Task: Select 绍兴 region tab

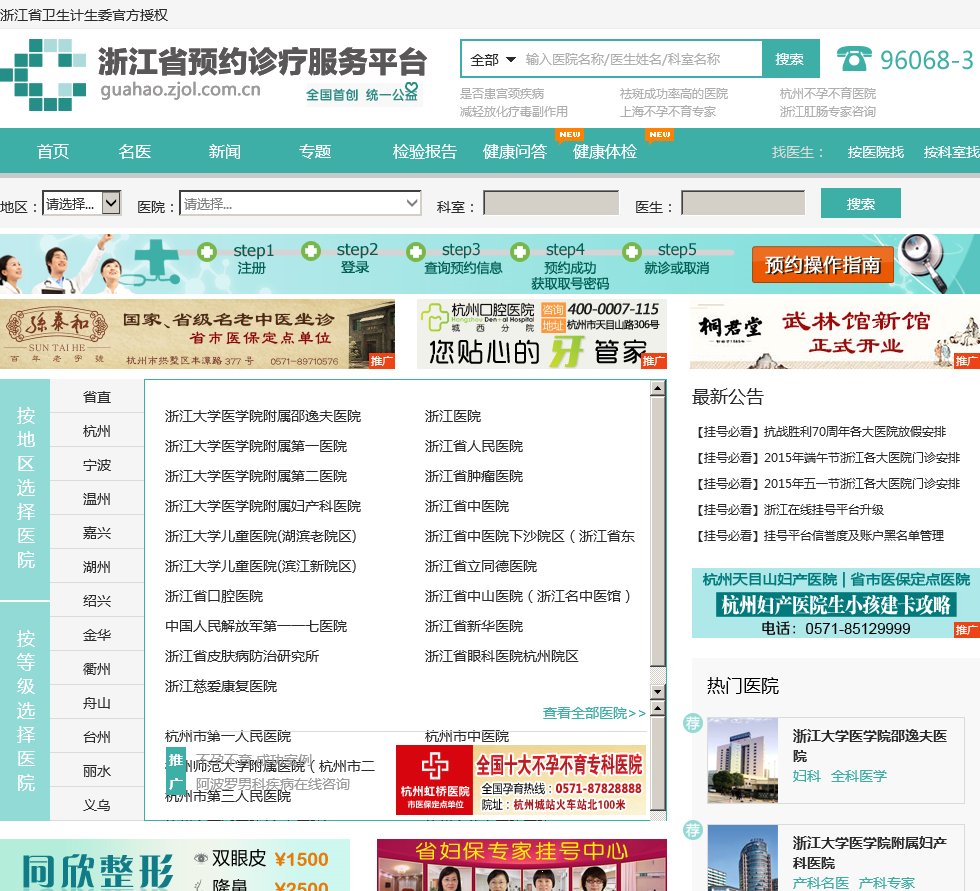Action: point(97,600)
